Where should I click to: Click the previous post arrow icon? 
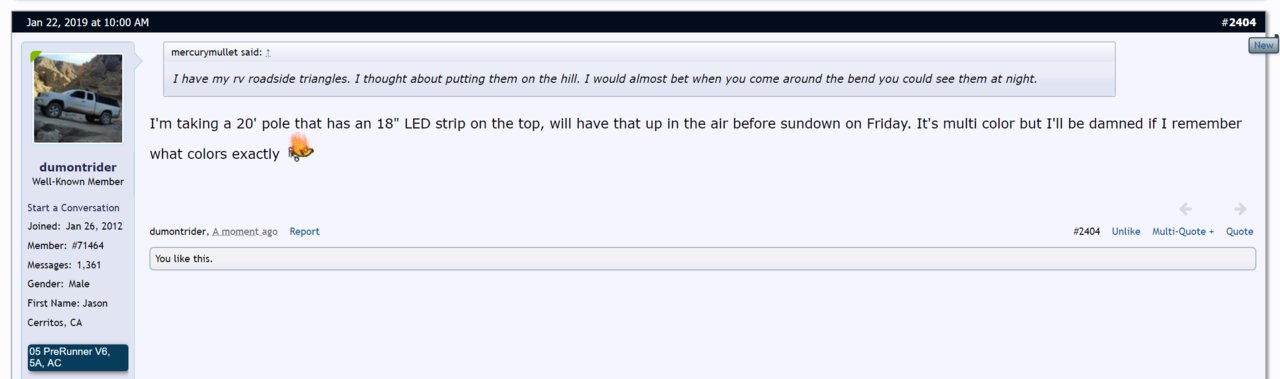(1185, 209)
